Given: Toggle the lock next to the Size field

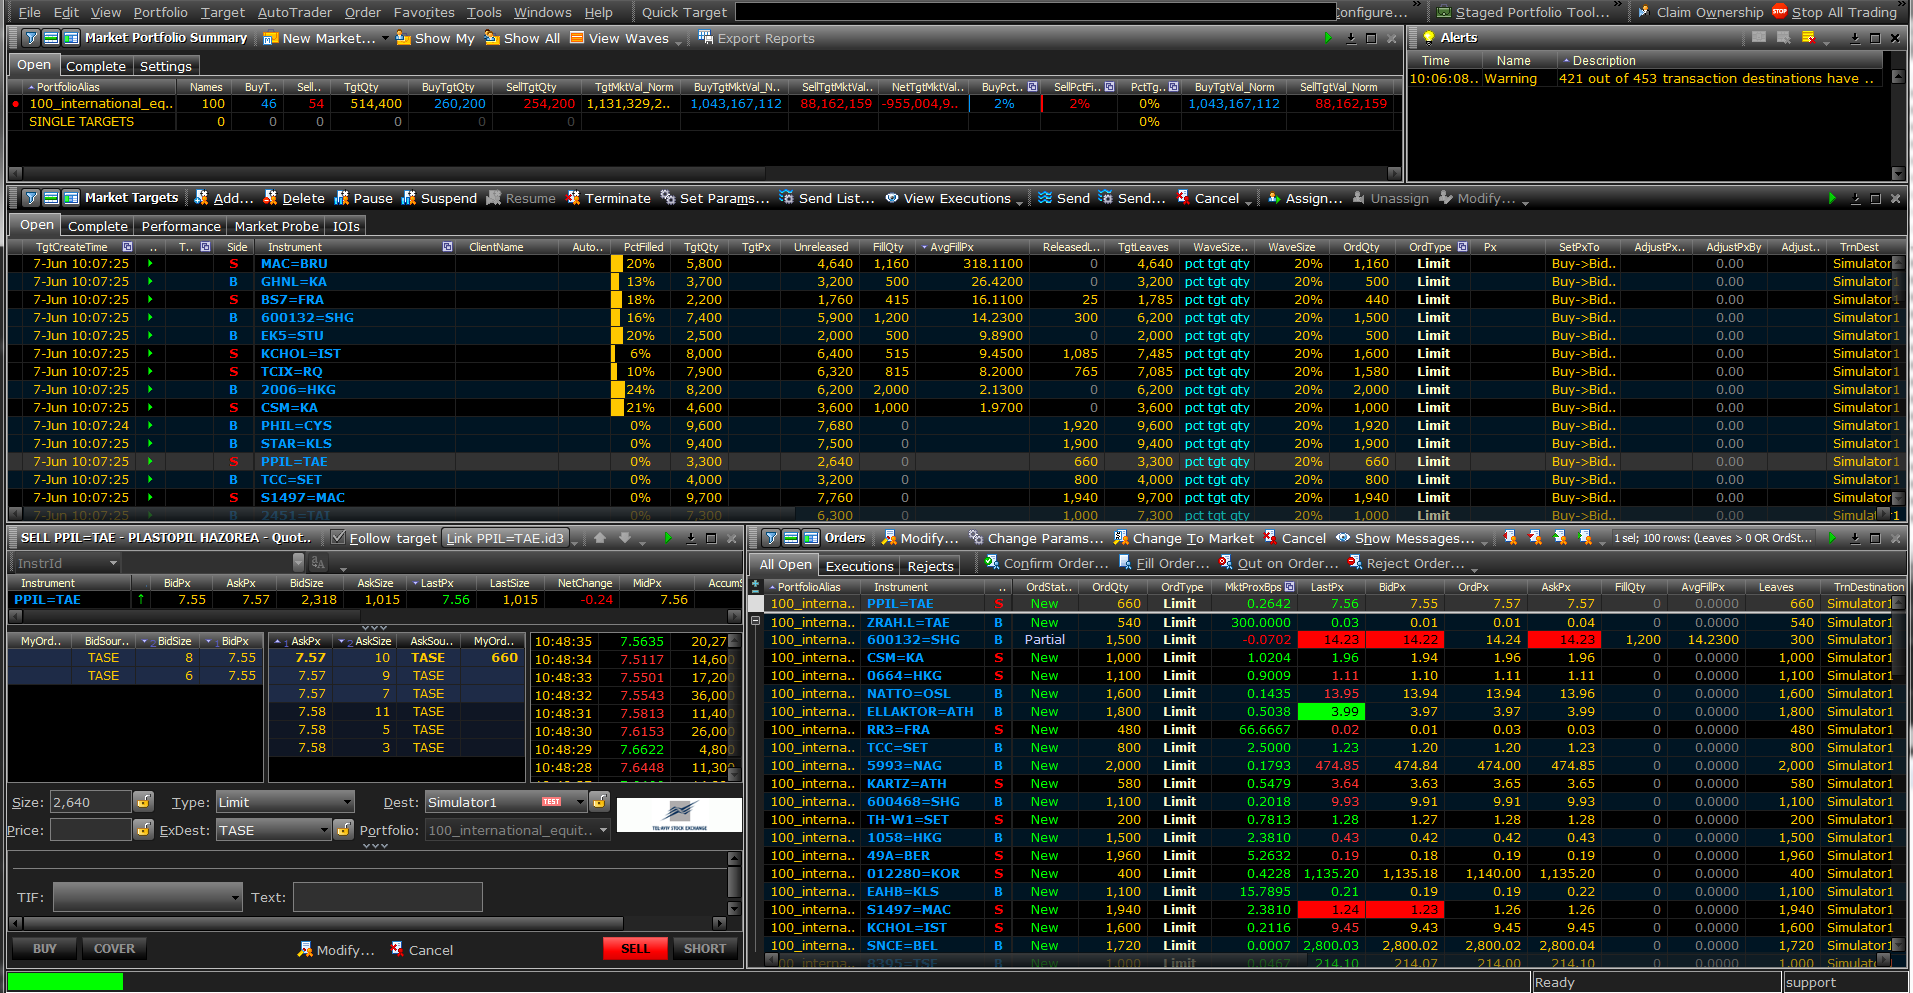Looking at the screenshot, I should pyautogui.click(x=144, y=802).
